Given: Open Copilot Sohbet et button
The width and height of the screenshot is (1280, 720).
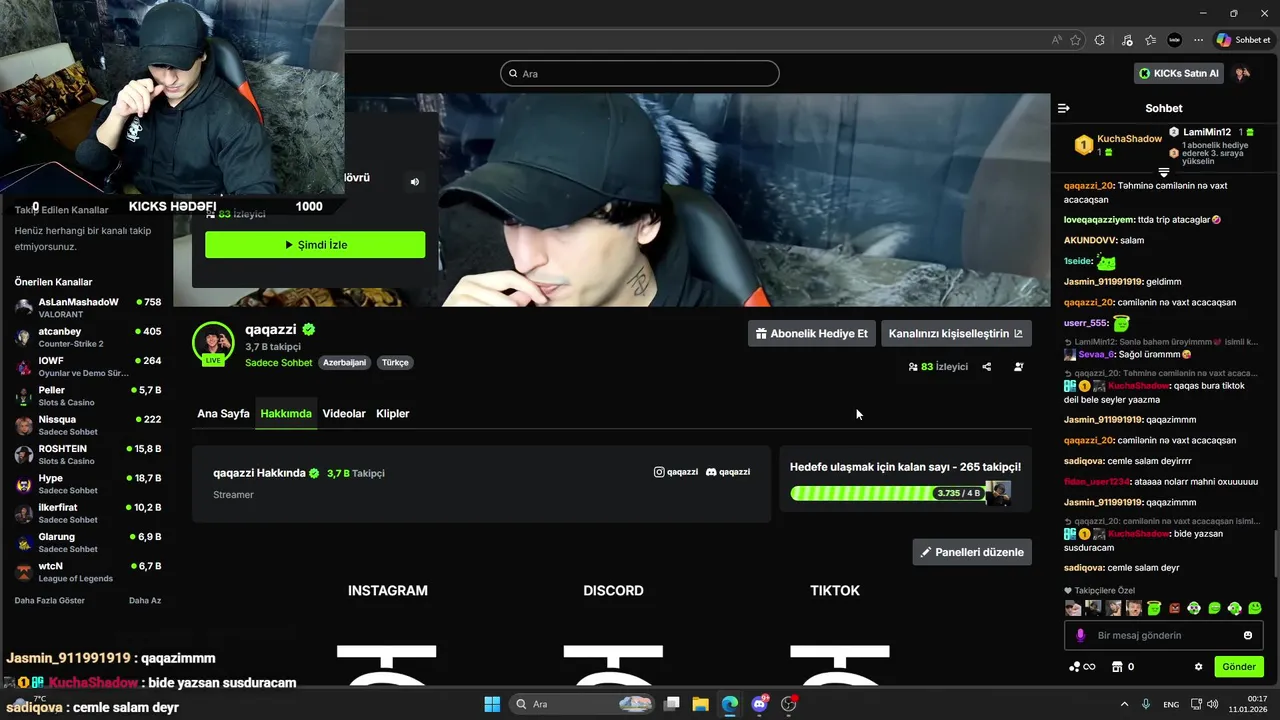Looking at the screenshot, I should point(1243,40).
